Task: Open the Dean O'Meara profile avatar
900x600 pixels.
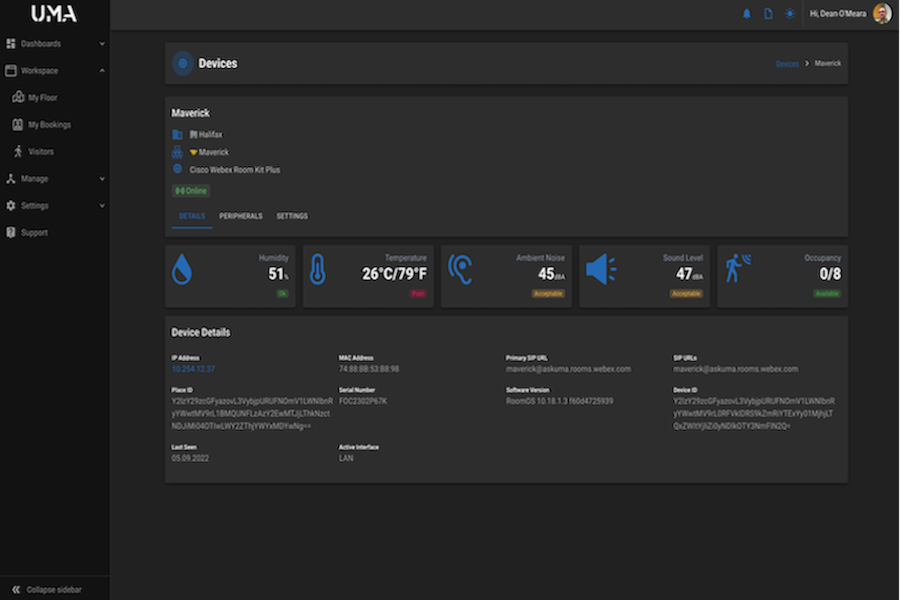Action: (x=882, y=13)
